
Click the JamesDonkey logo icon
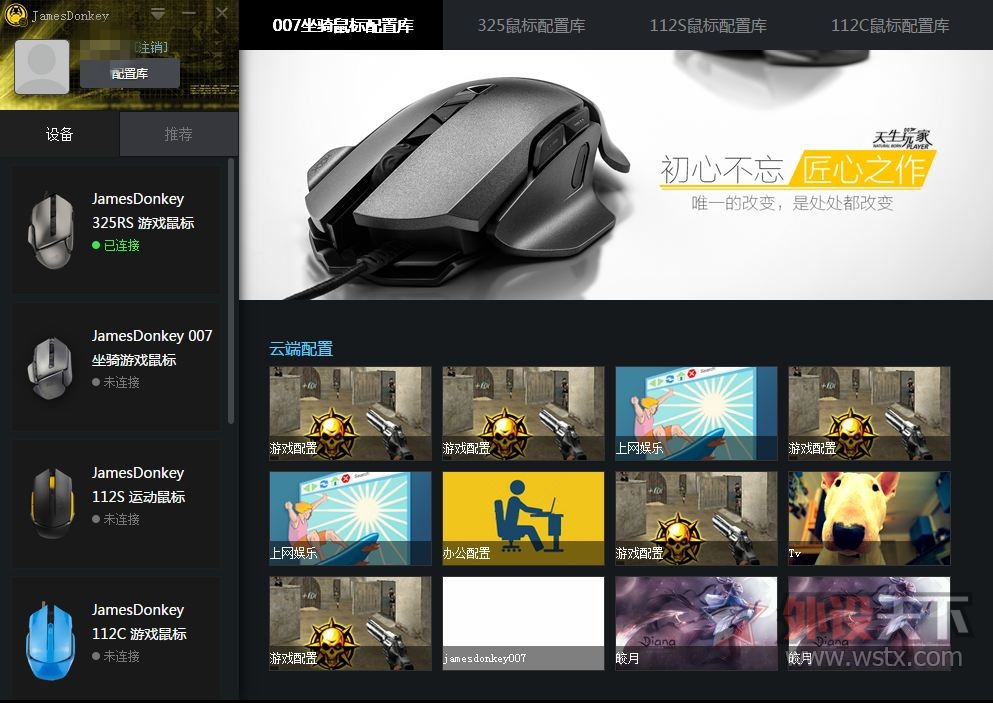15,15
